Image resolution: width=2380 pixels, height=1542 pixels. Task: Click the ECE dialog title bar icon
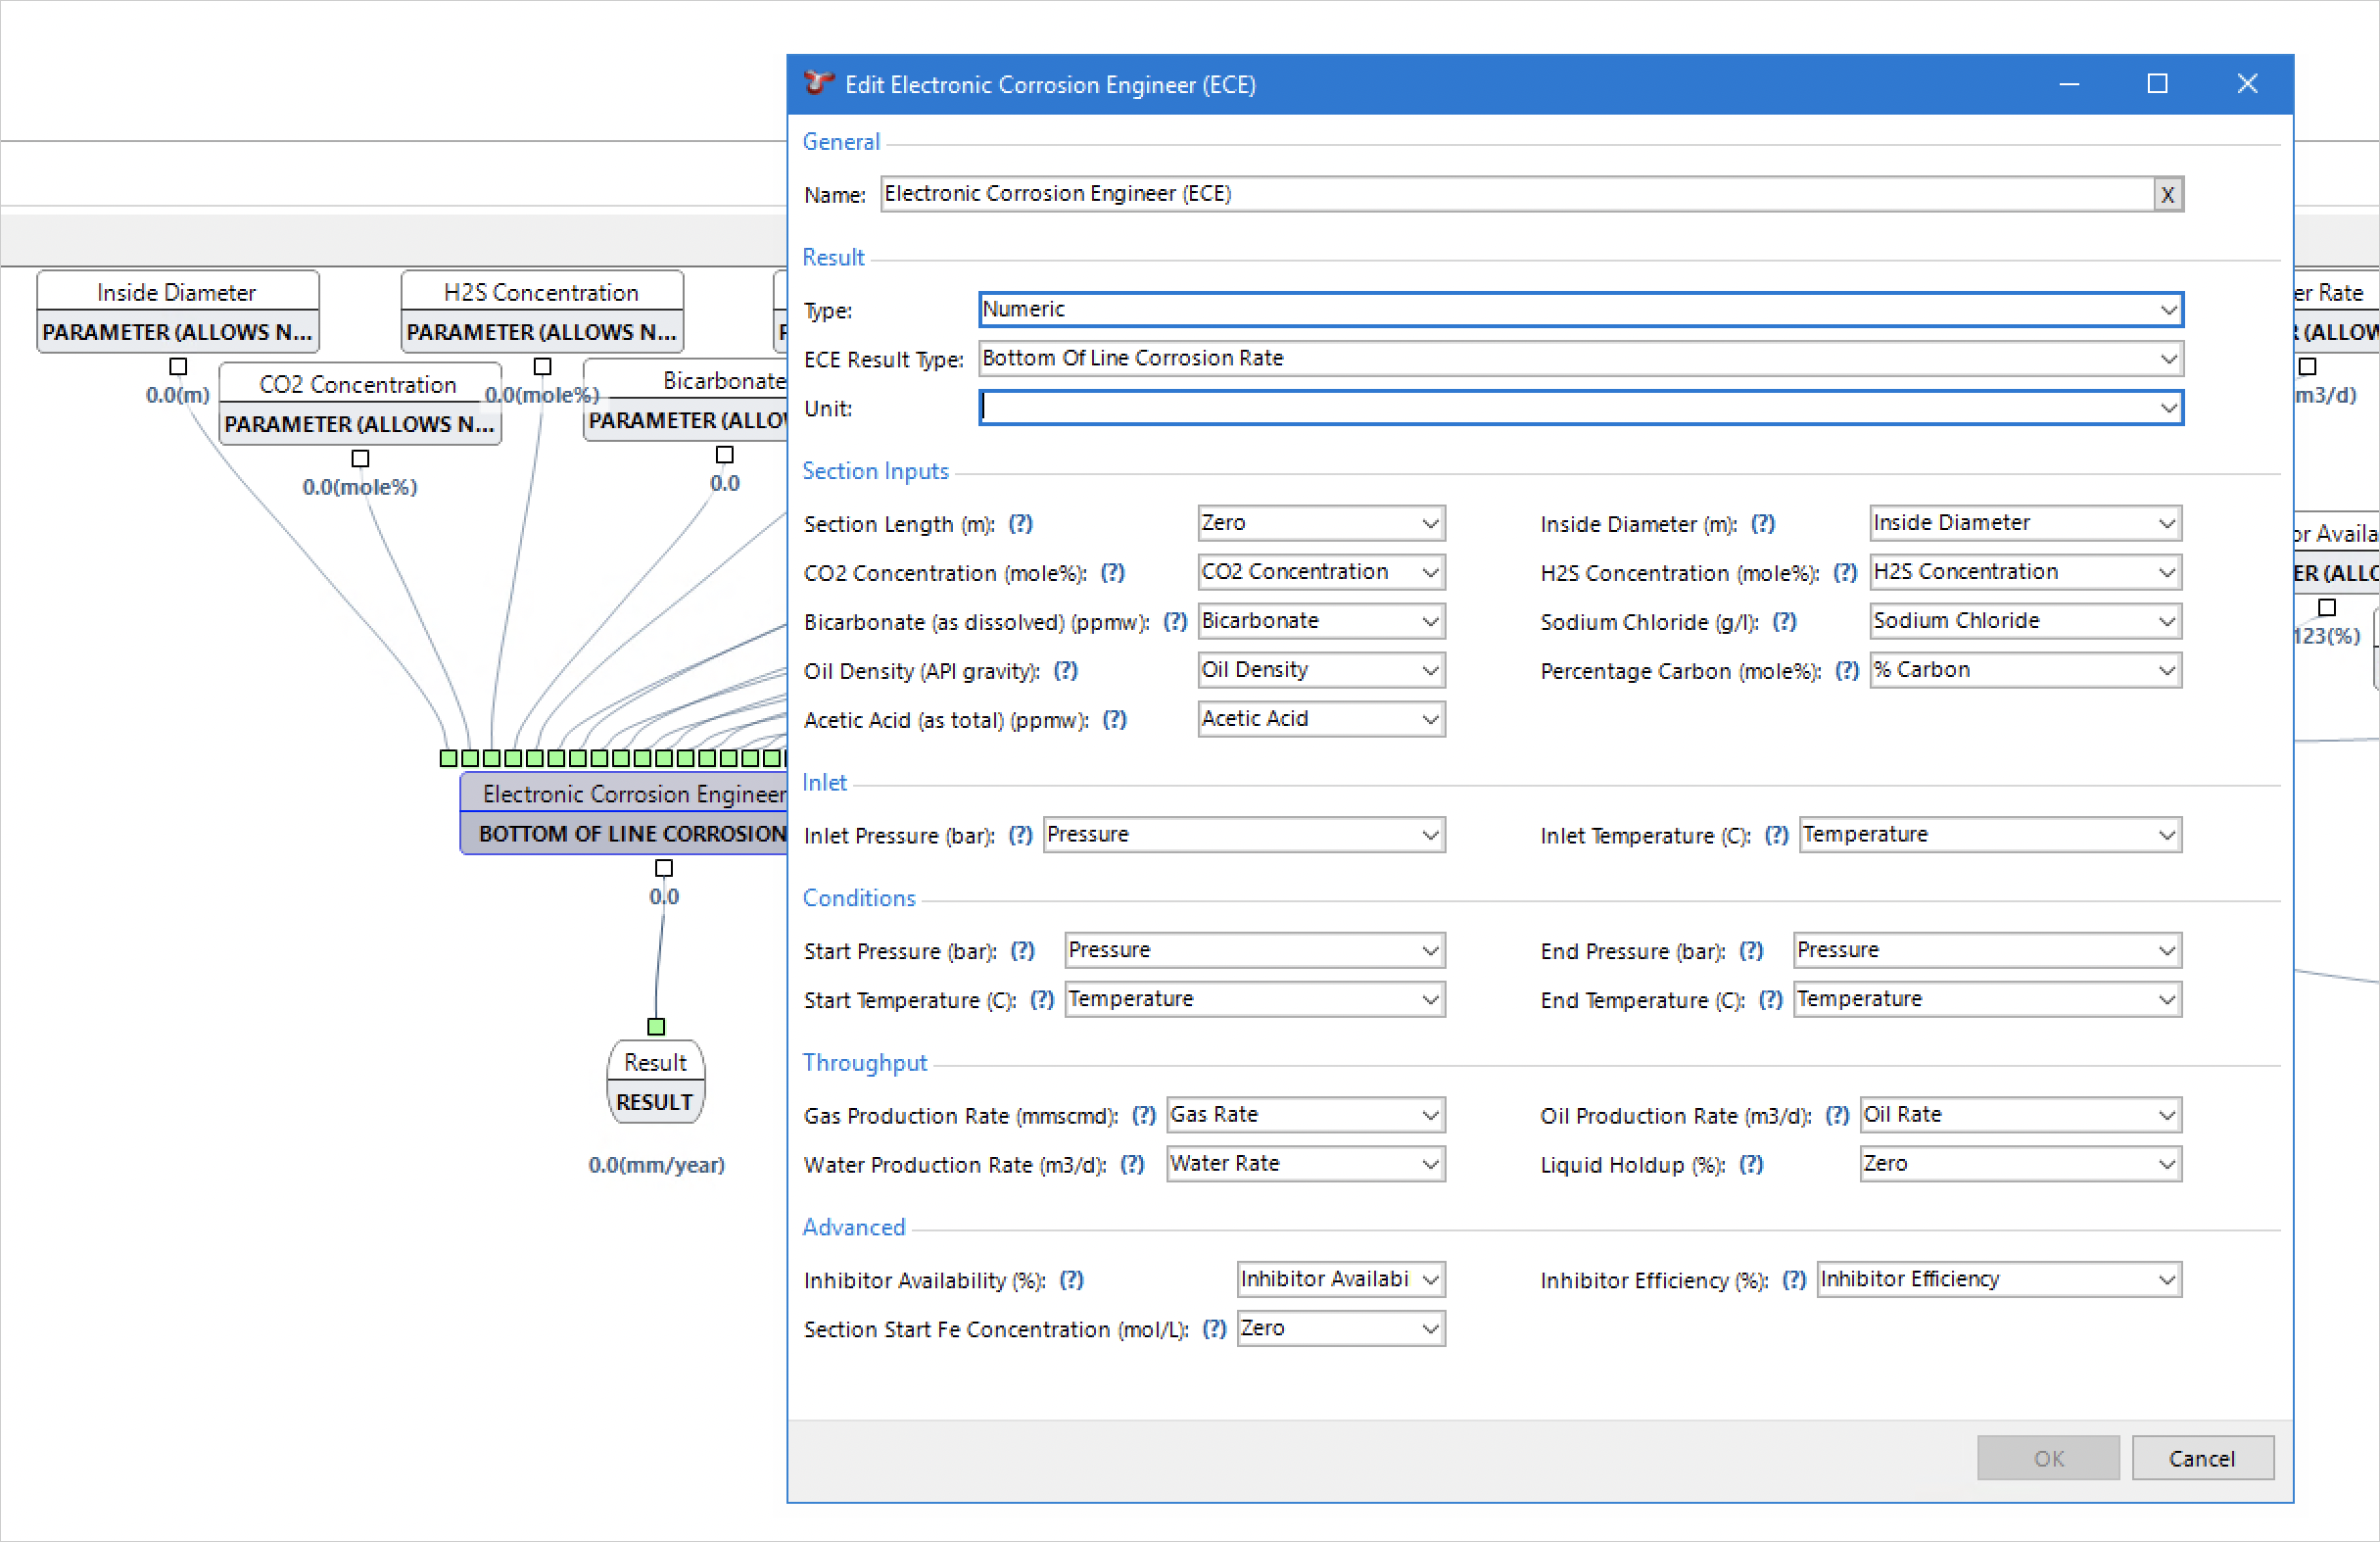pos(818,83)
